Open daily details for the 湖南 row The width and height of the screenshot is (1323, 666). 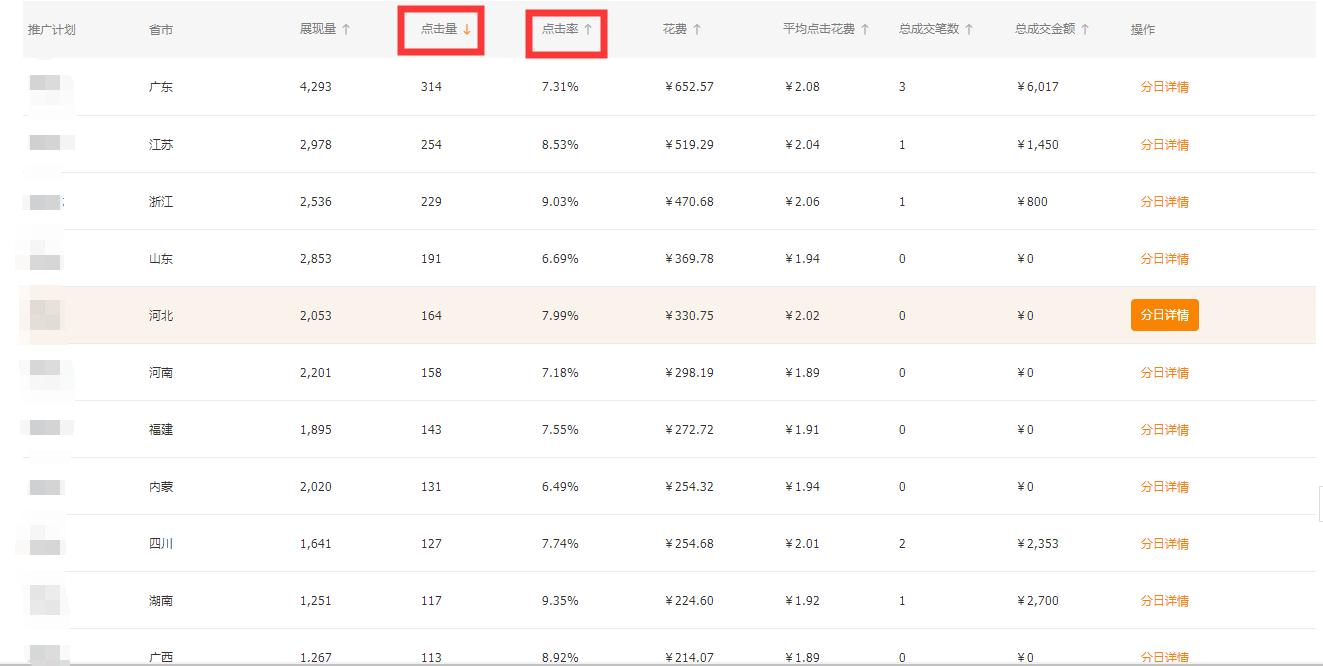pyautogui.click(x=1165, y=600)
